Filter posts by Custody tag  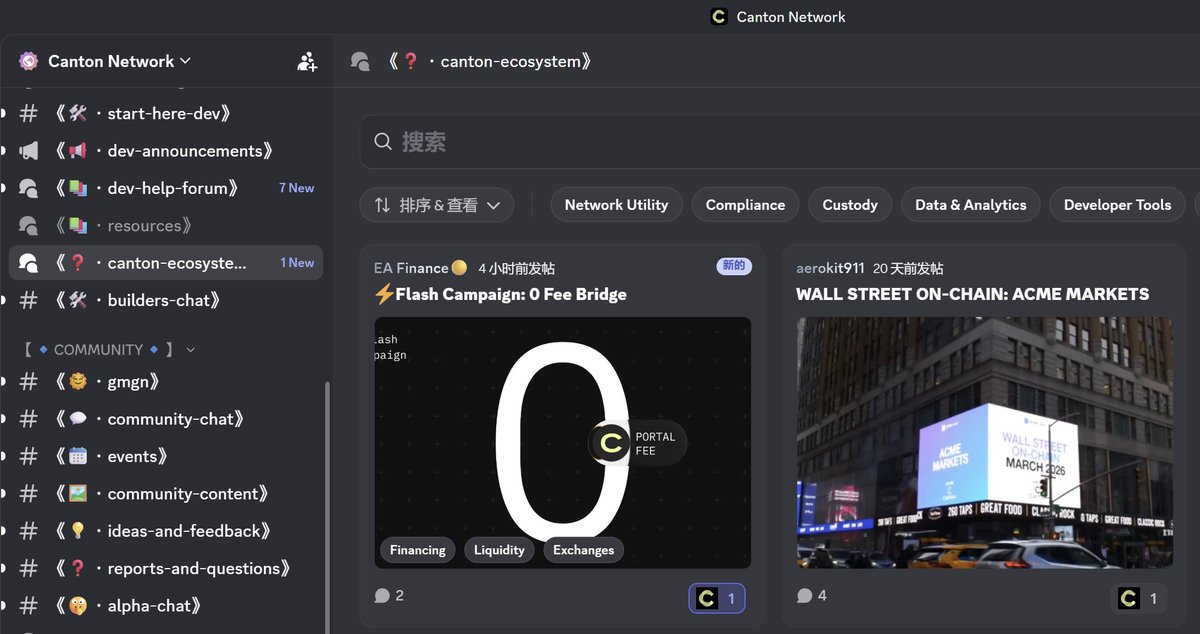tap(850, 205)
